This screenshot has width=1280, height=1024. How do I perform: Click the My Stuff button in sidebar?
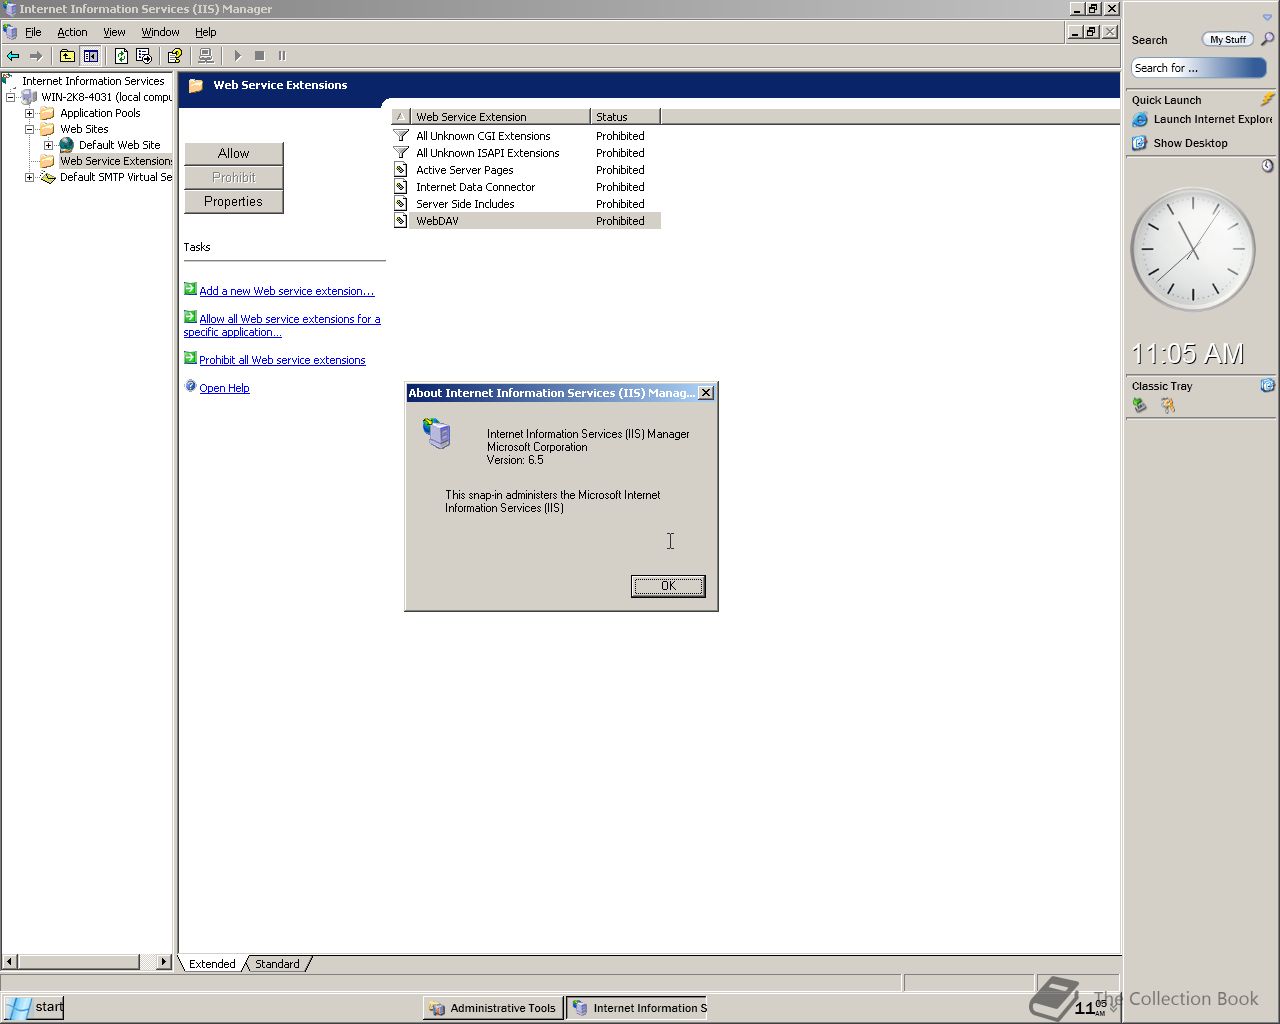[1227, 39]
